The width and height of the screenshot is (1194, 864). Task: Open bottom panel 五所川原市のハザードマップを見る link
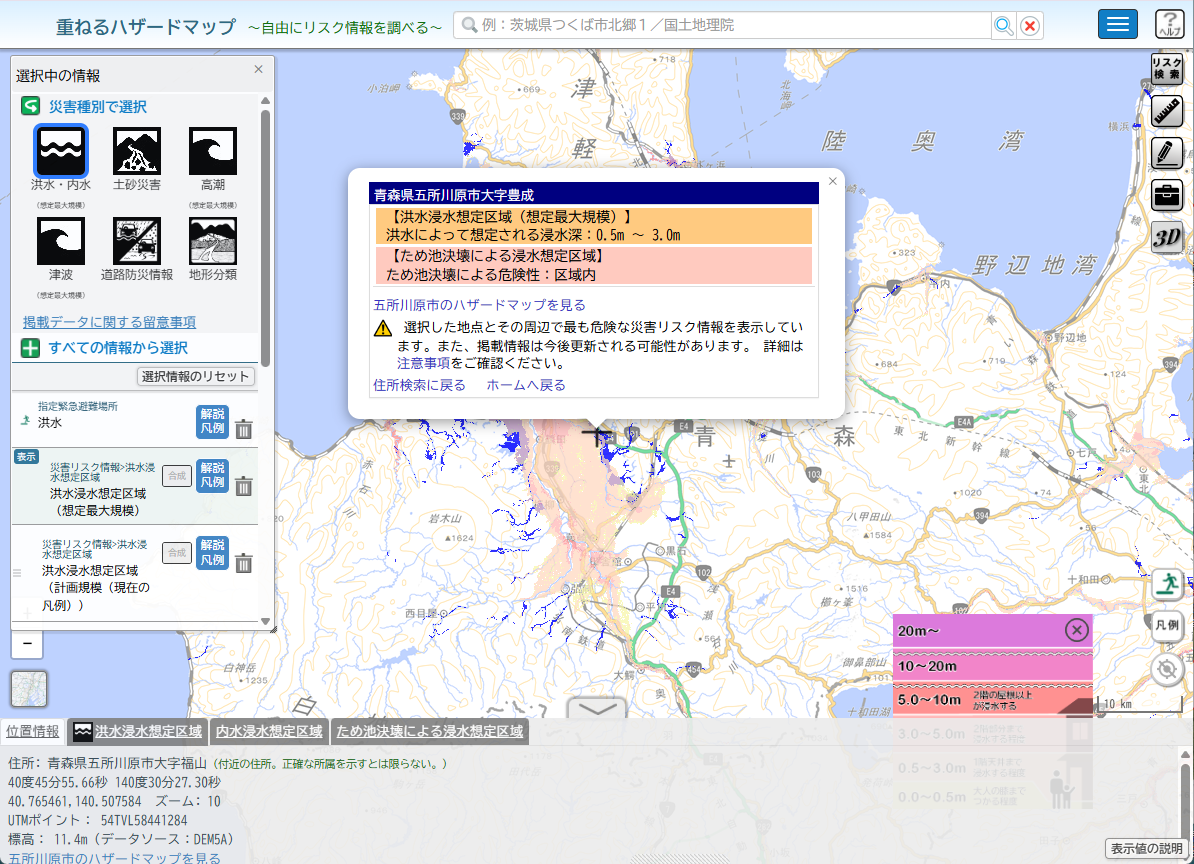tap(114, 857)
